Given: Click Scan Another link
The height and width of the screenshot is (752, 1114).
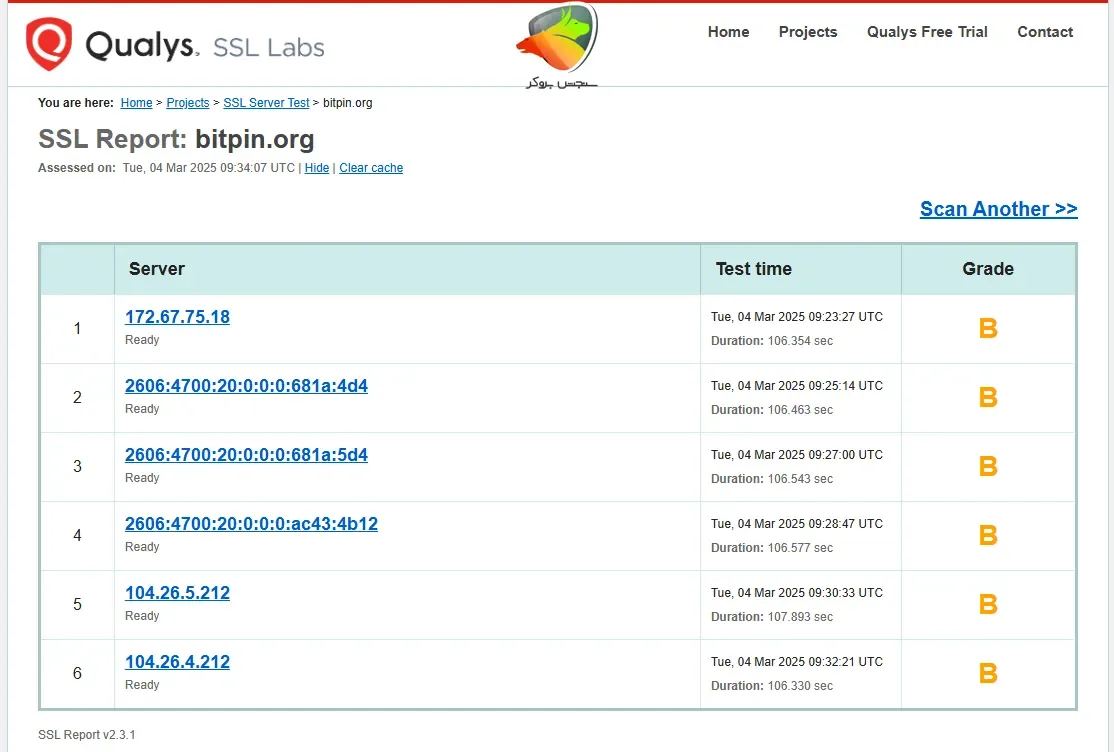Looking at the screenshot, I should coord(998,209).
